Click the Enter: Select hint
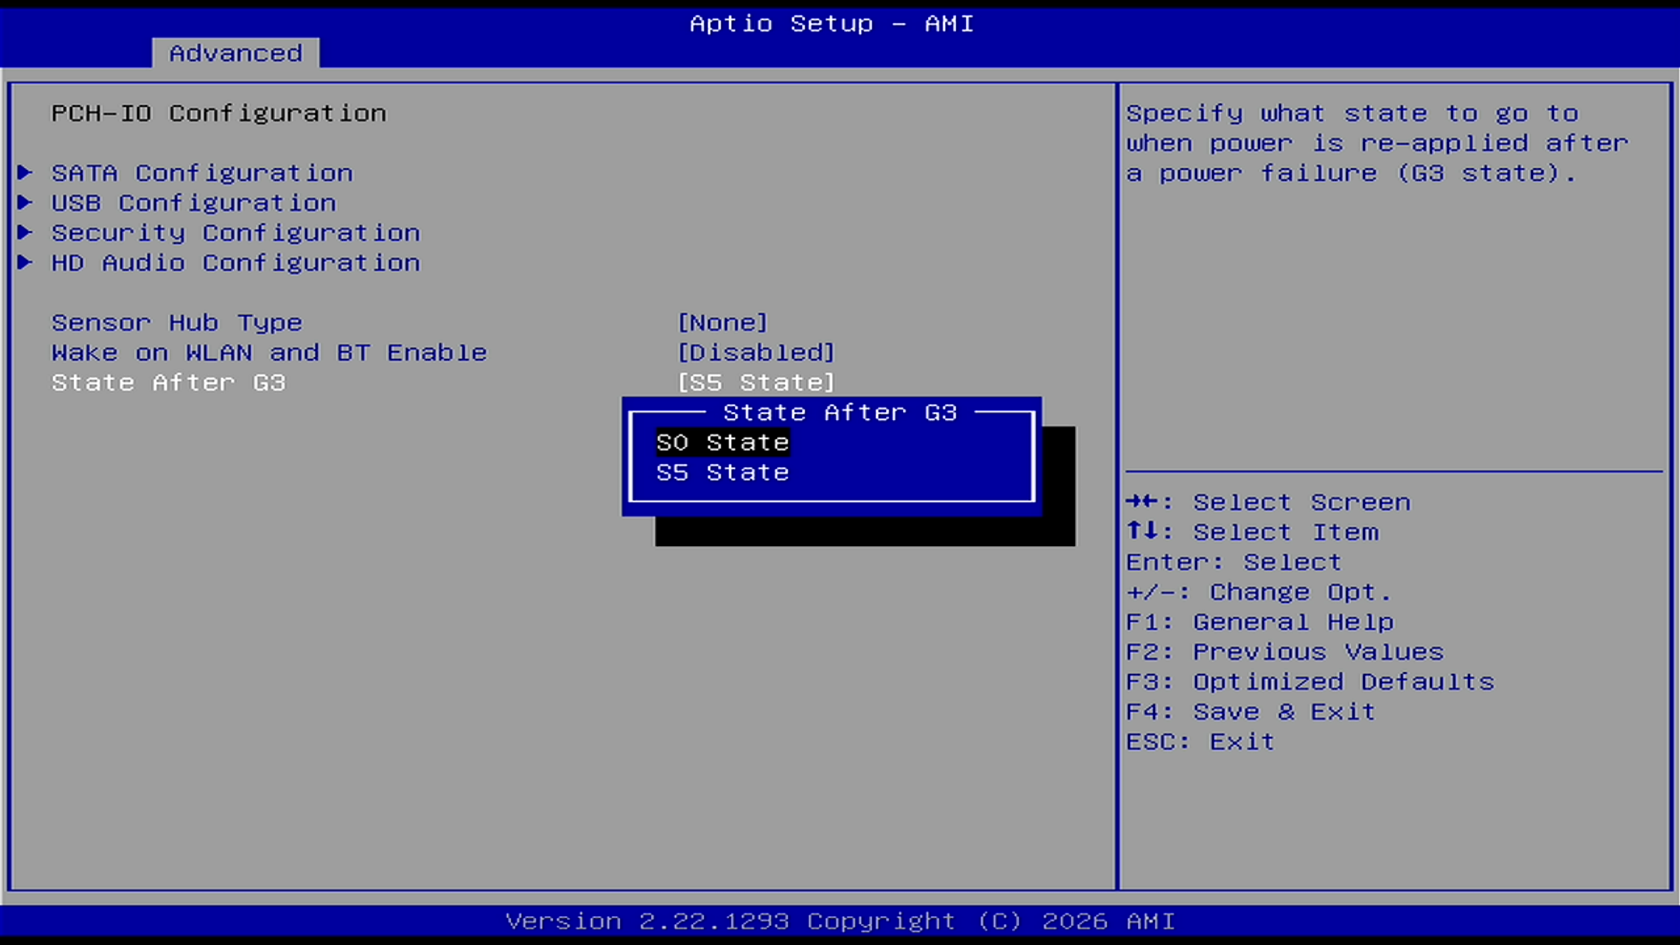The image size is (1680, 945). (1234, 562)
